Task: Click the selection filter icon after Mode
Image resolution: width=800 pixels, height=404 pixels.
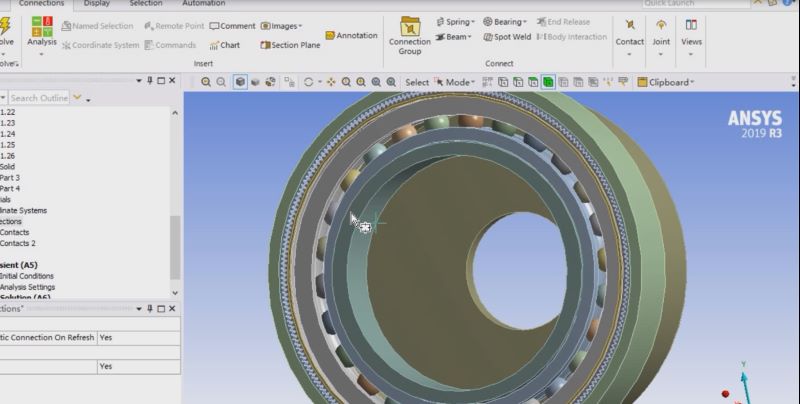Action: (x=487, y=82)
